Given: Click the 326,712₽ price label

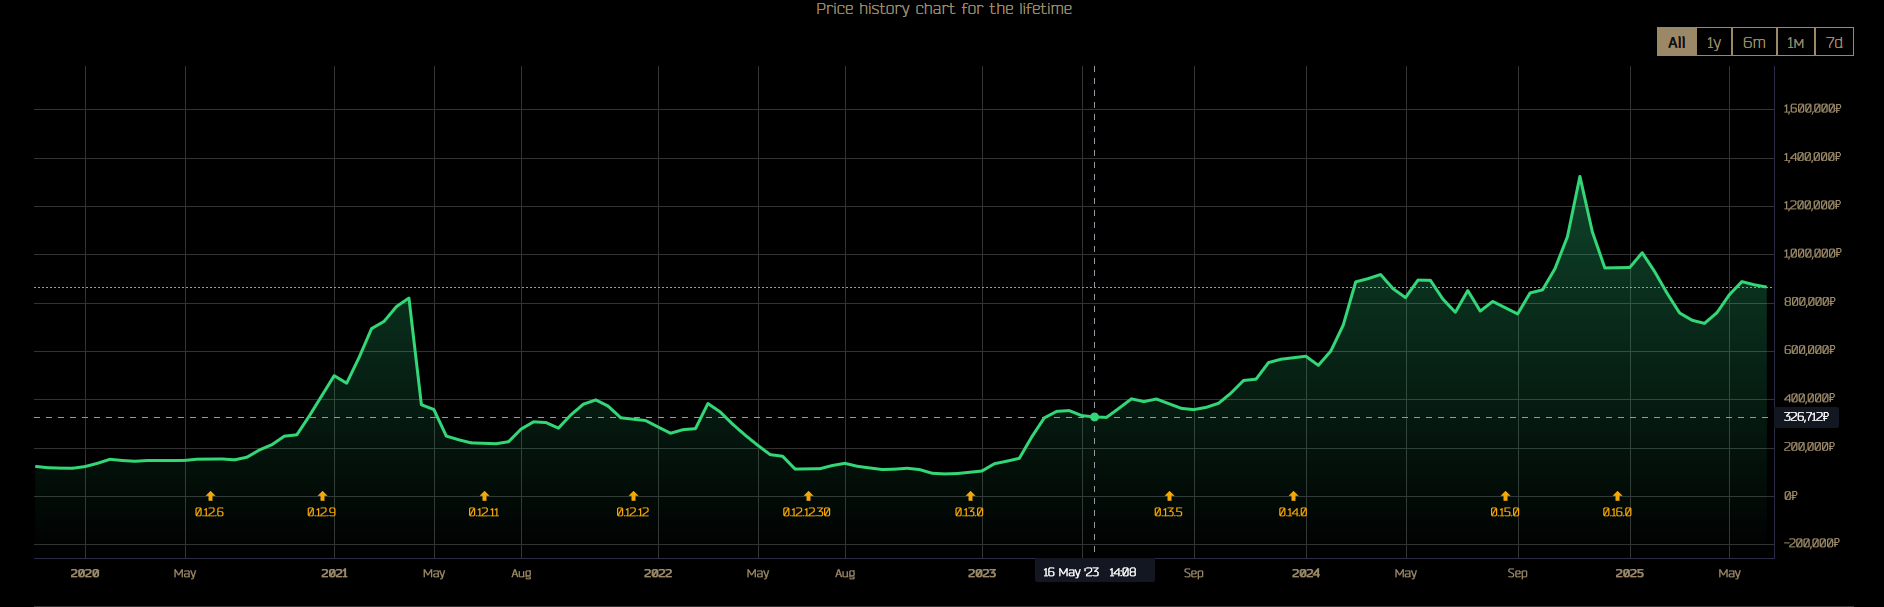Looking at the screenshot, I should [1806, 417].
